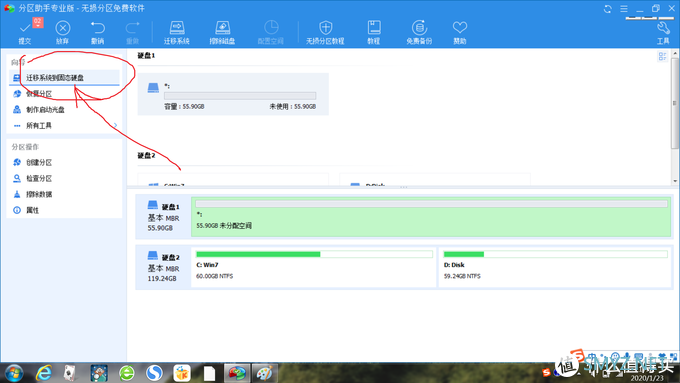Image resolution: width=680 pixels, height=383 pixels.
Task: Select 55.90GB 未分配空间 bar in disk map
Action: click(x=432, y=216)
